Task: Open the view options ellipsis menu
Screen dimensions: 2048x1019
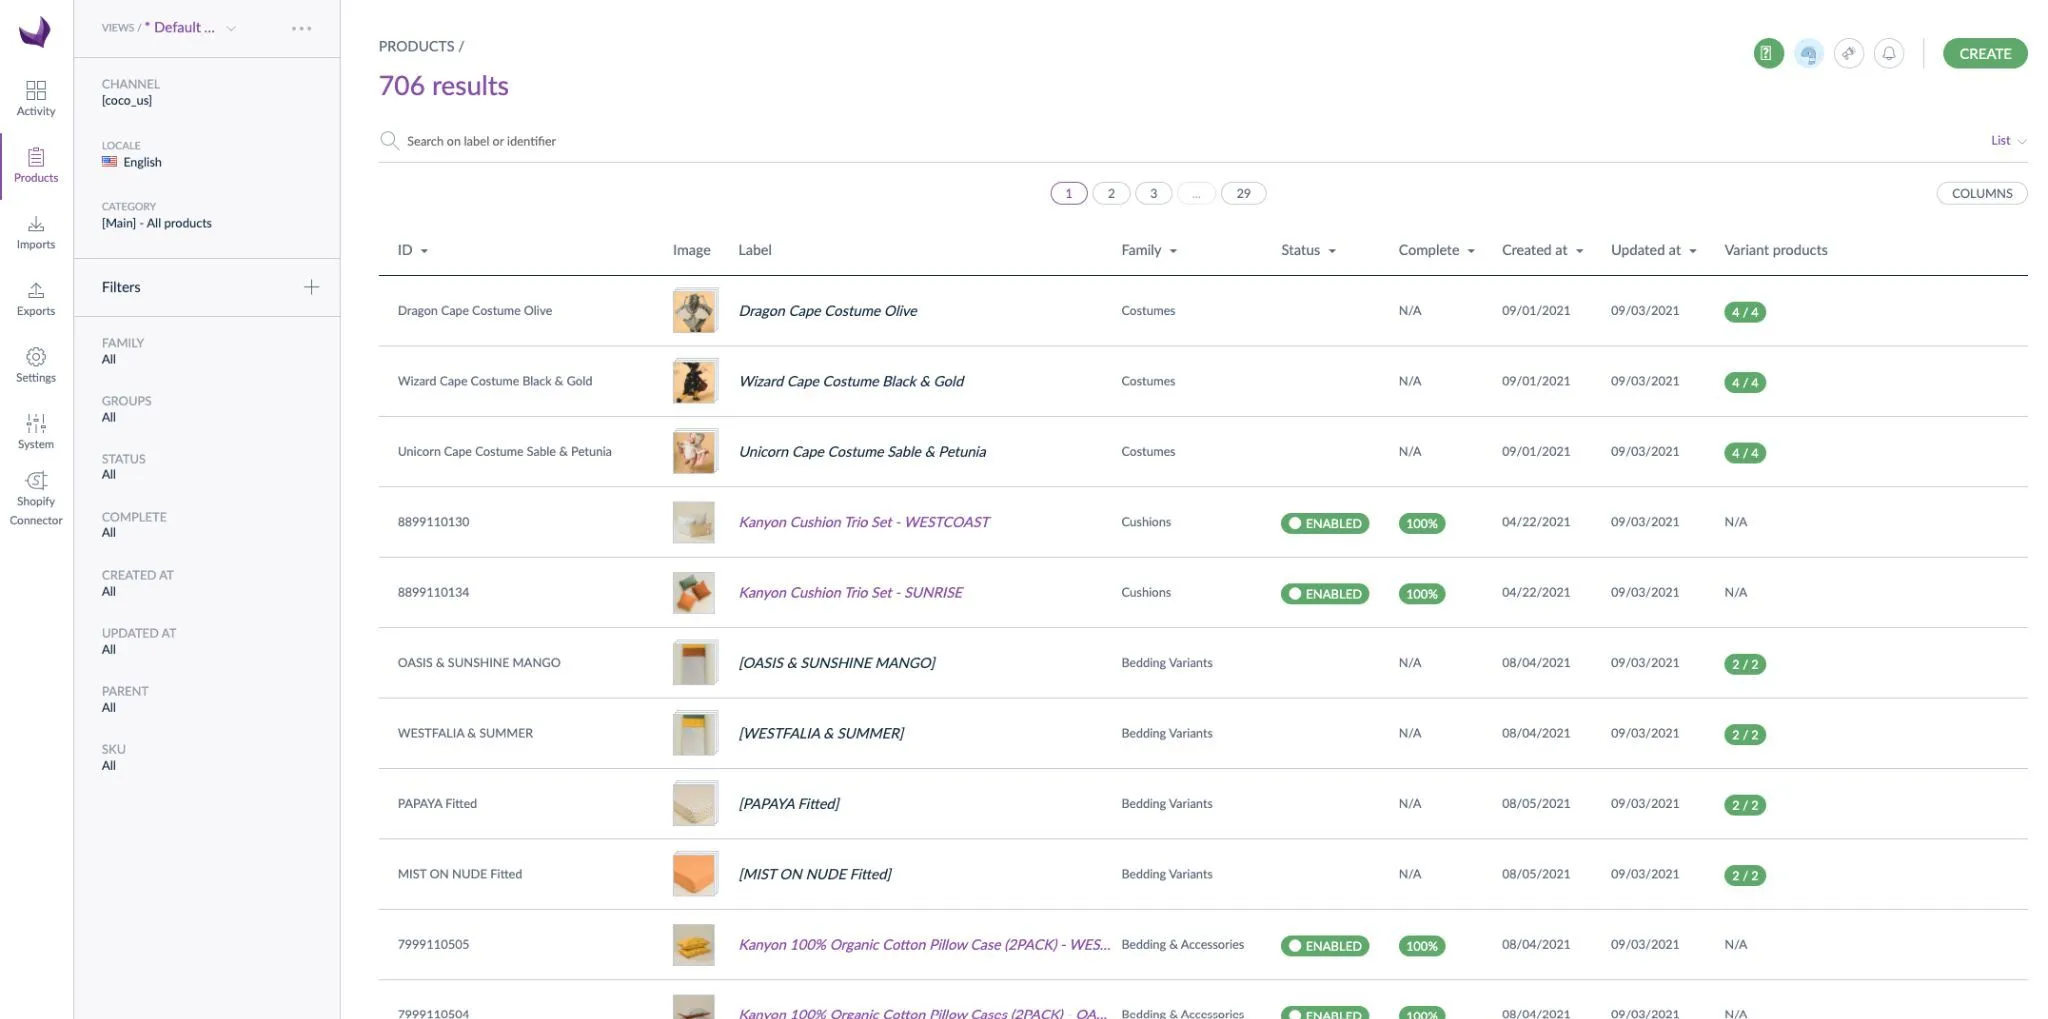Action: 302,27
